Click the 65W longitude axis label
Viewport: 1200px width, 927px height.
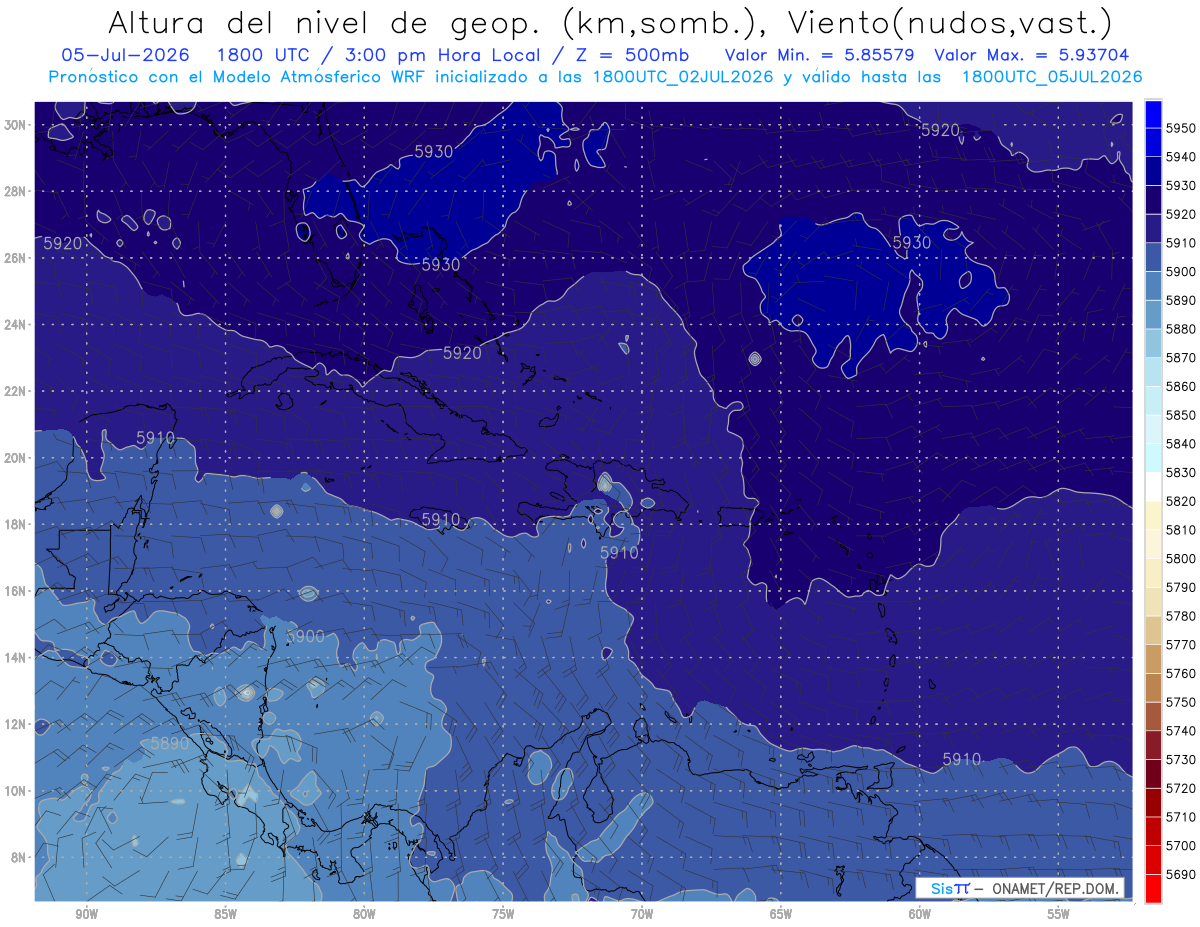781,914
